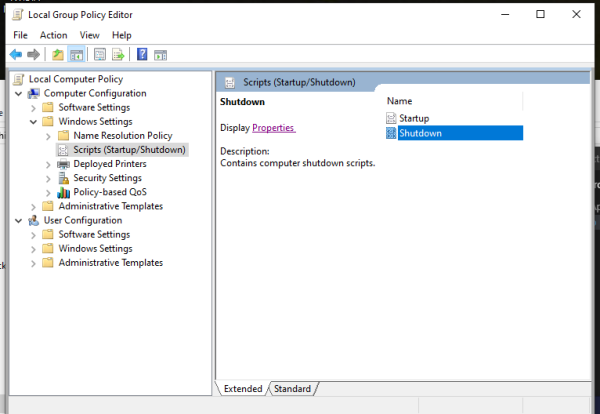Open the View menu
The width and height of the screenshot is (600, 414).
pyautogui.click(x=89, y=35)
